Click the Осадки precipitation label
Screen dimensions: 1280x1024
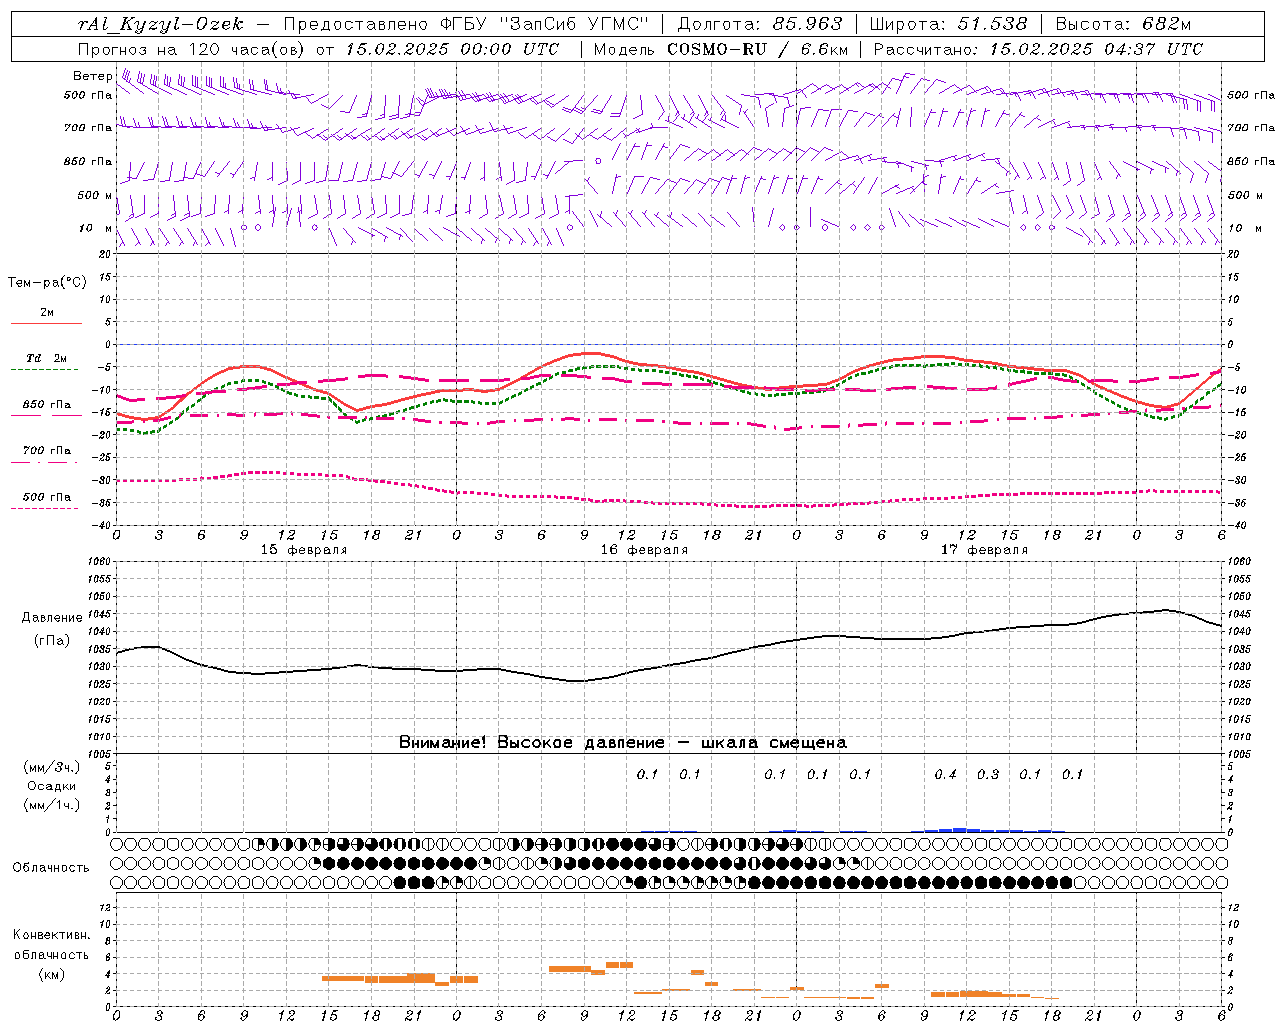pos(52,786)
